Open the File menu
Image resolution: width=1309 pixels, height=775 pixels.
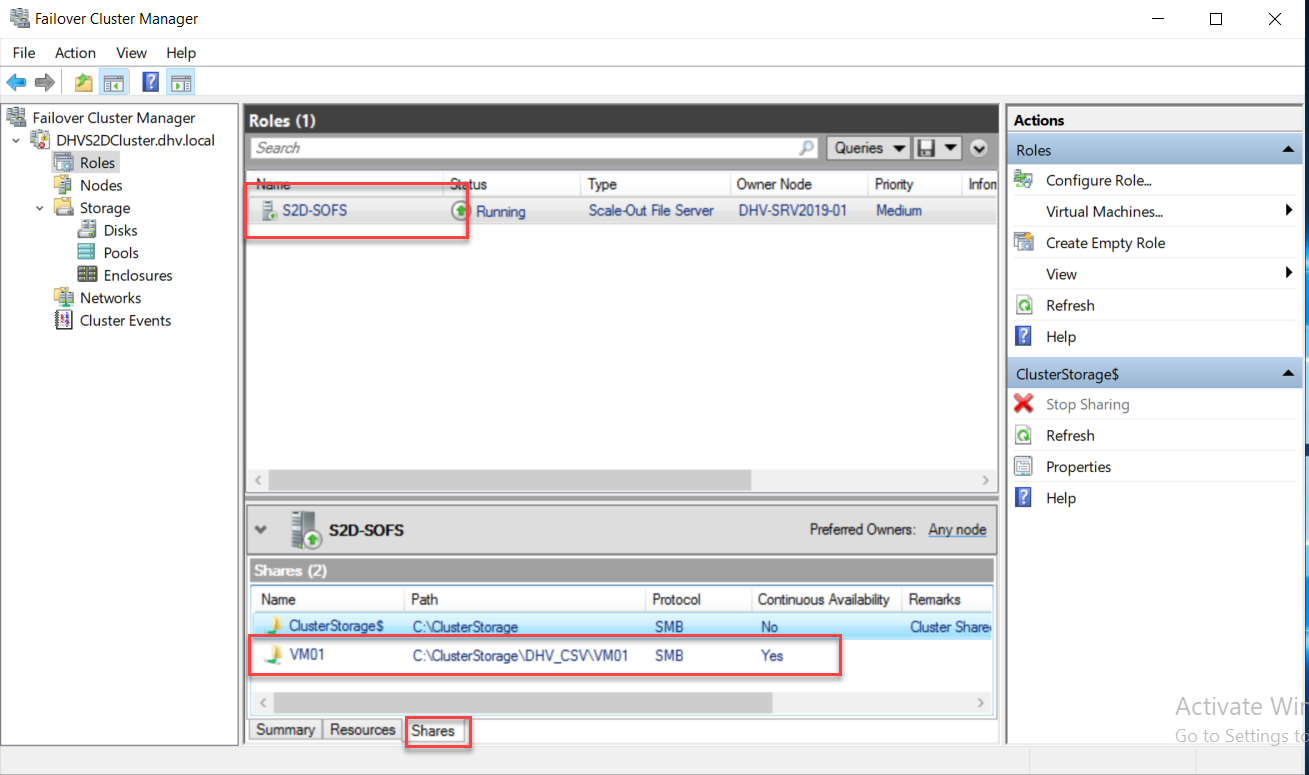click(x=24, y=53)
